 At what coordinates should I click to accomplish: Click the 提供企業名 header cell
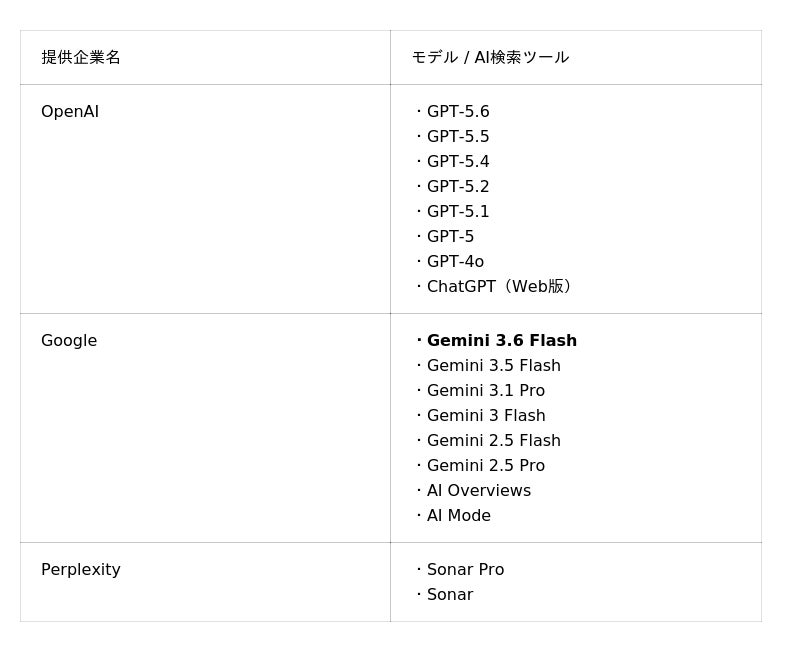coord(205,58)
